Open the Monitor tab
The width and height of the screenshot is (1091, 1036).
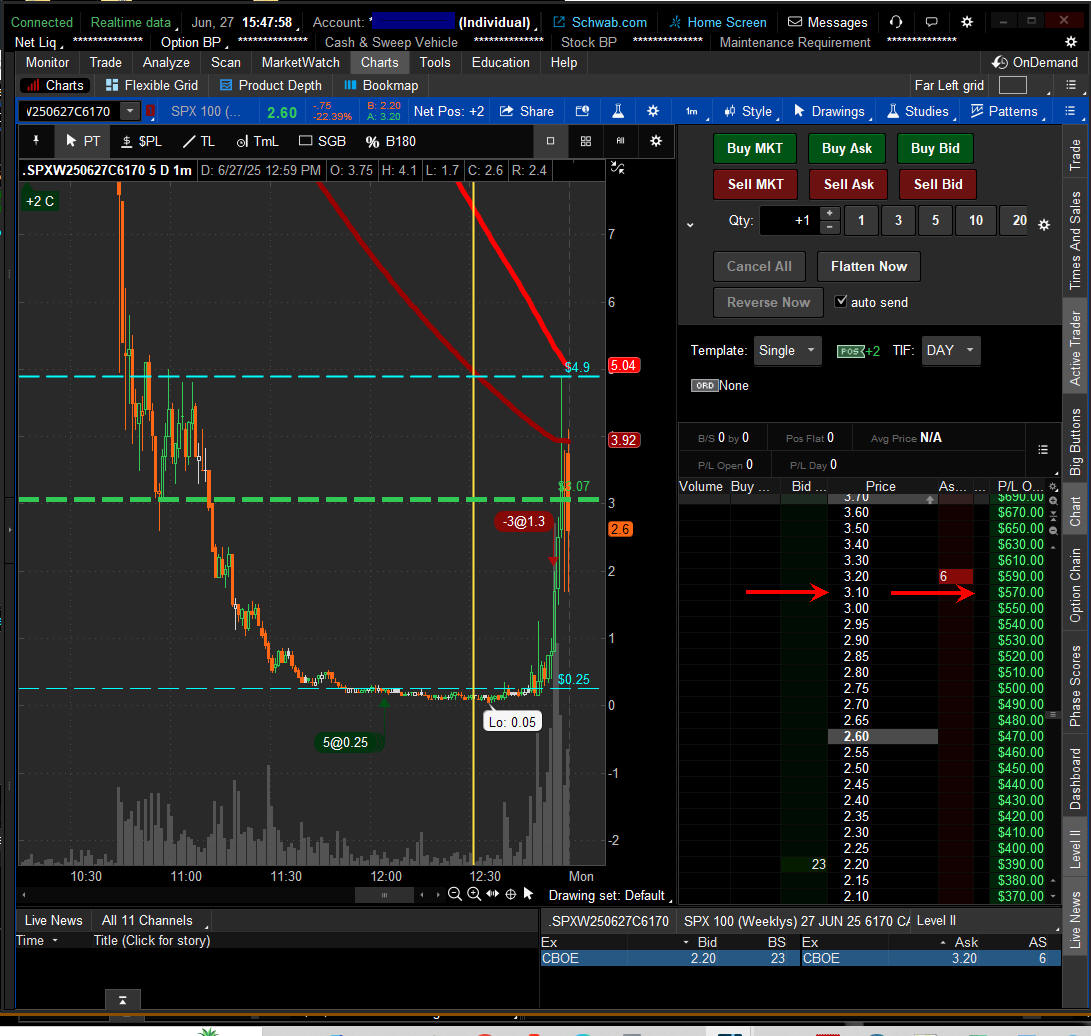47,63
